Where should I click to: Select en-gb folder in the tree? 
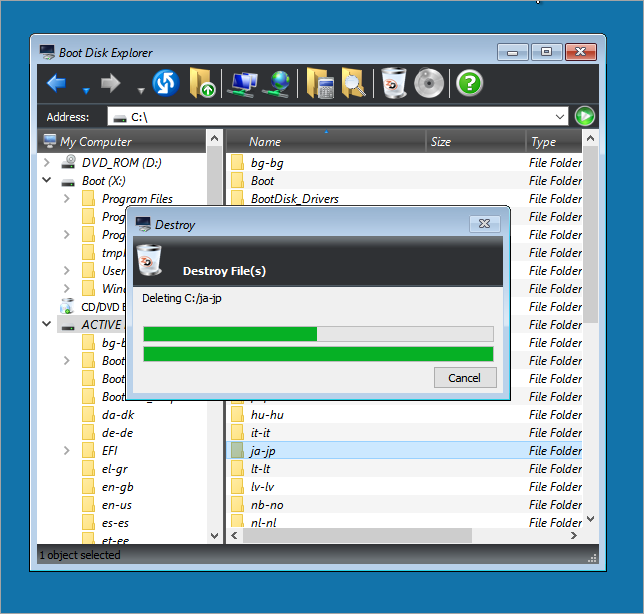coord(118,487)
